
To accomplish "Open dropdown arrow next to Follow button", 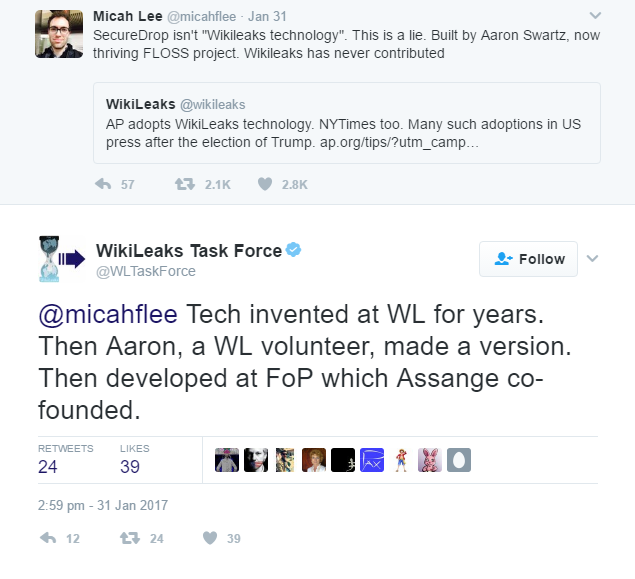I will (x=592, y=258).
